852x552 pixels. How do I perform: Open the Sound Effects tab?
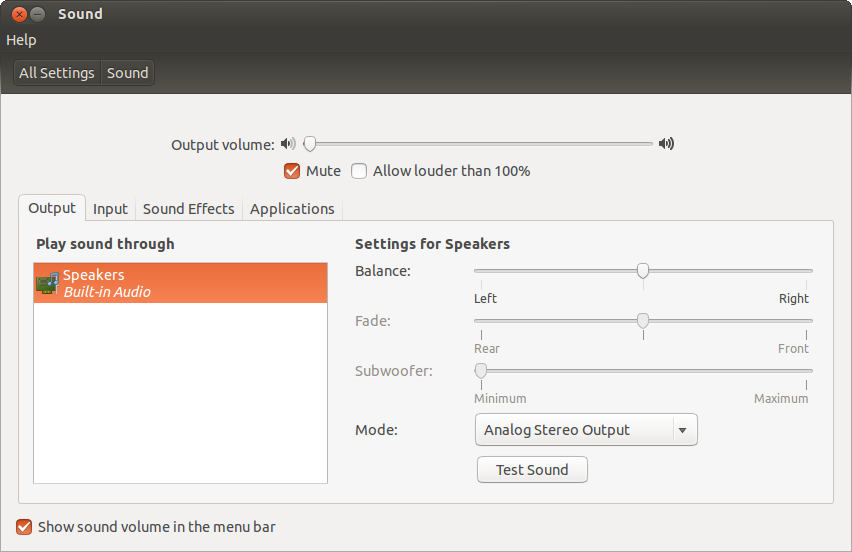coord(189,209)
